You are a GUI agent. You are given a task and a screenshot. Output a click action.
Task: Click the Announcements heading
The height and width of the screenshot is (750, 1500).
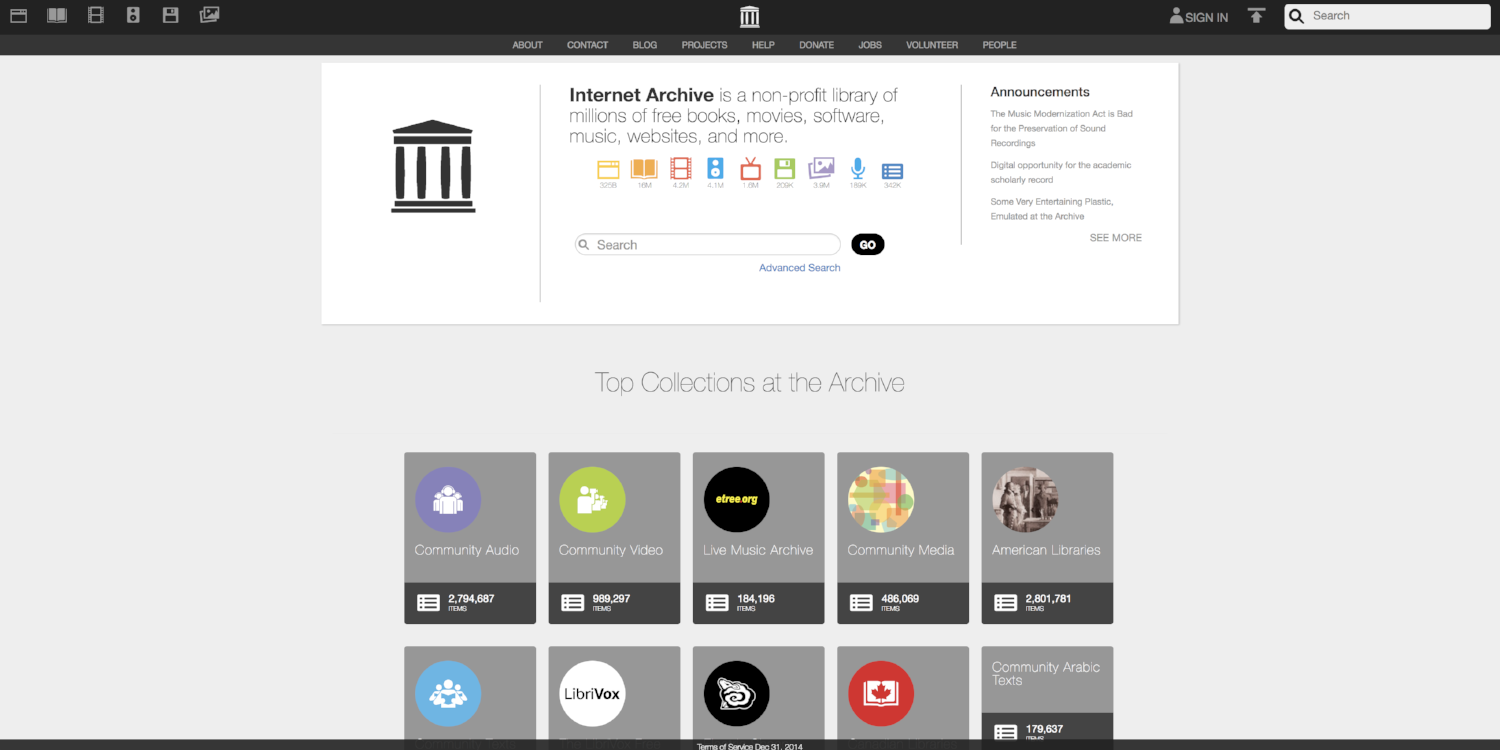1040,92
